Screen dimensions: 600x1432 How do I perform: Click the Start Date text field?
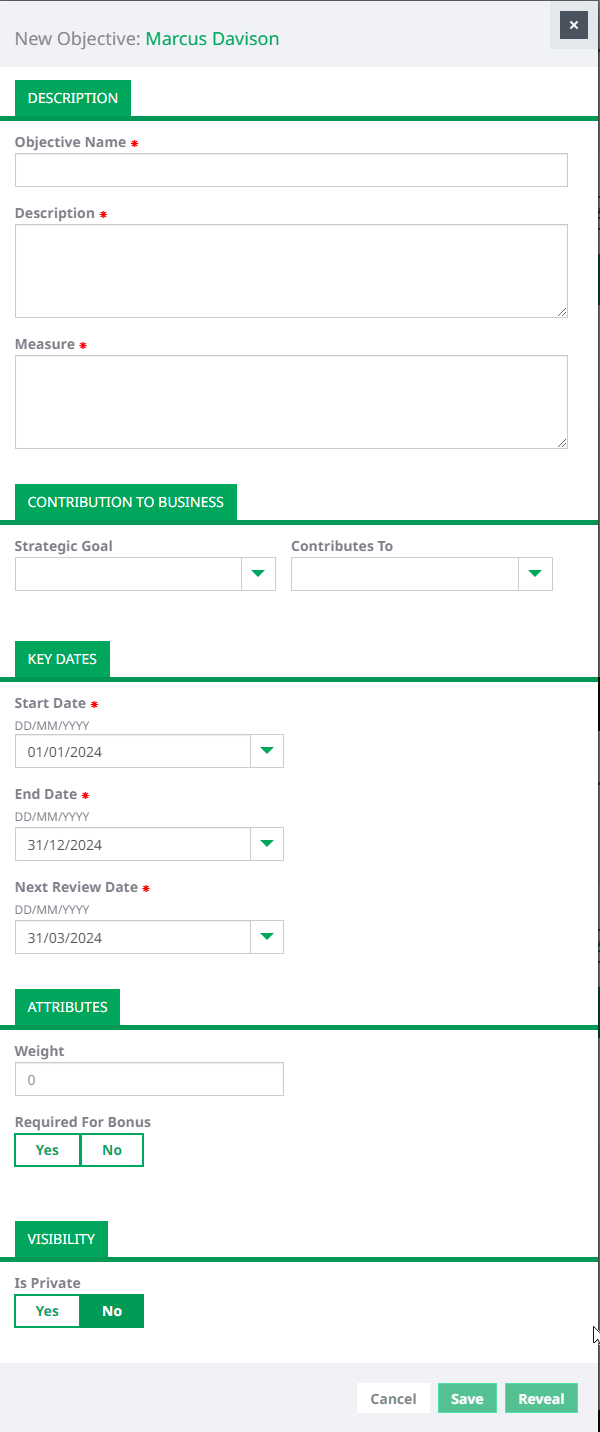tap(132, 751)
